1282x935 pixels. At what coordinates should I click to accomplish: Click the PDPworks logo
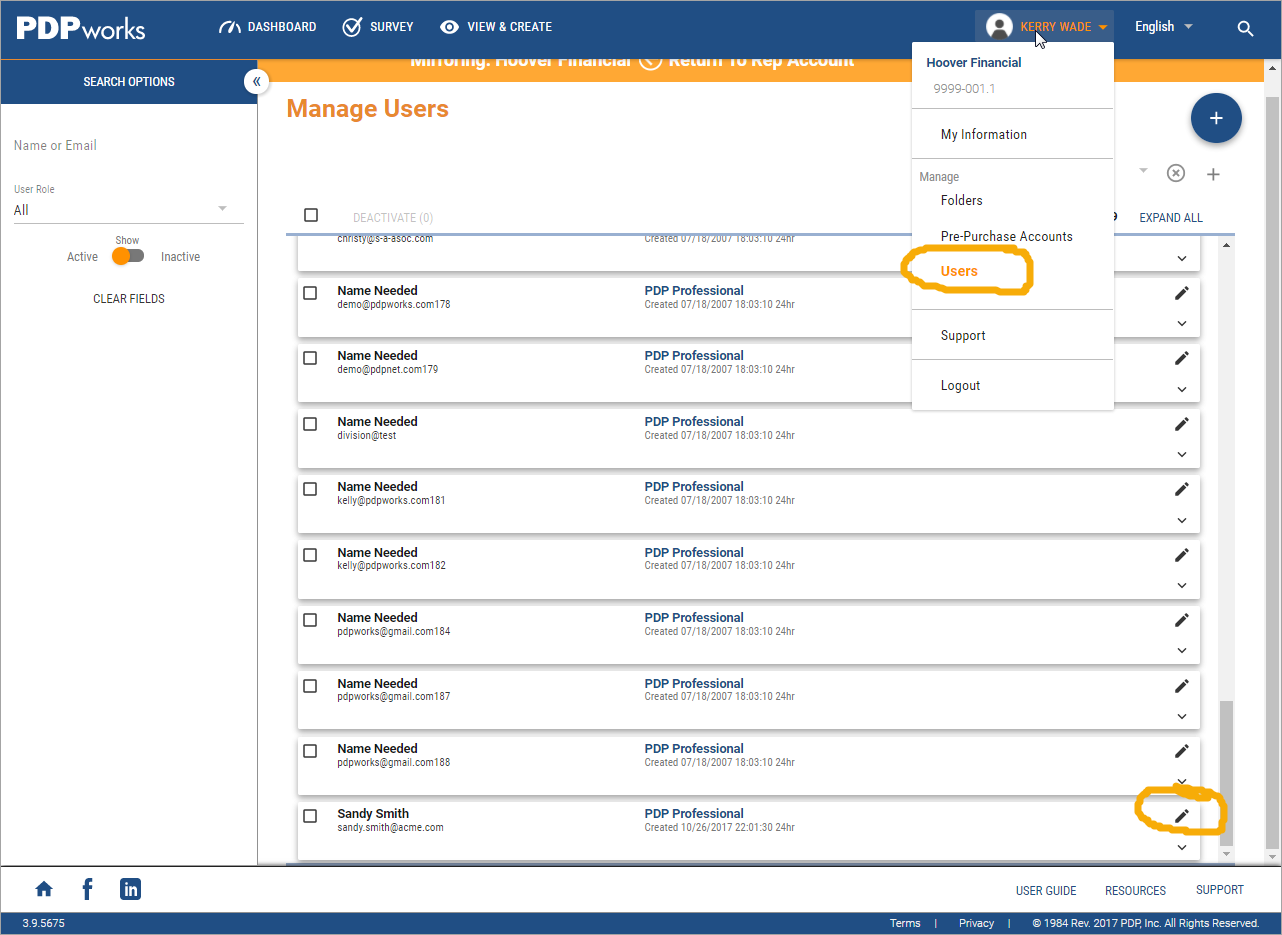click(x=80, y=28)
